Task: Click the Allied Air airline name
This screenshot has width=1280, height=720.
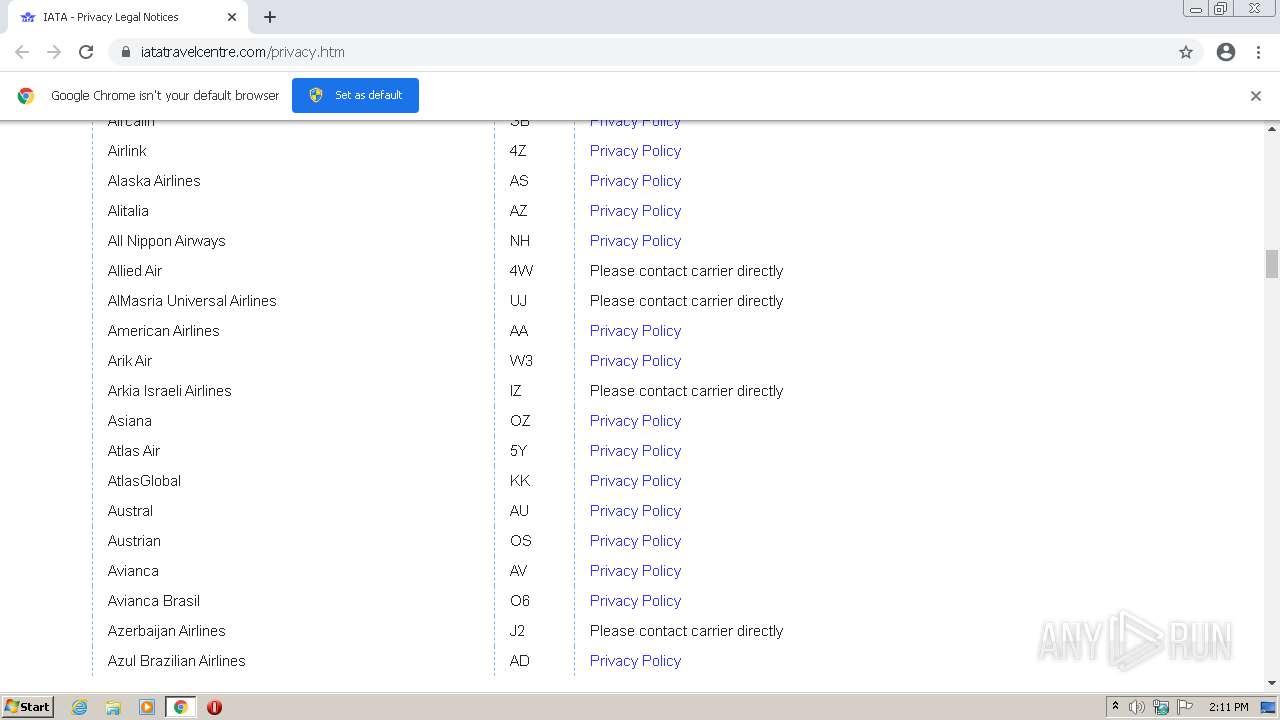Action: pyautogui.click(x=135, y=271)
